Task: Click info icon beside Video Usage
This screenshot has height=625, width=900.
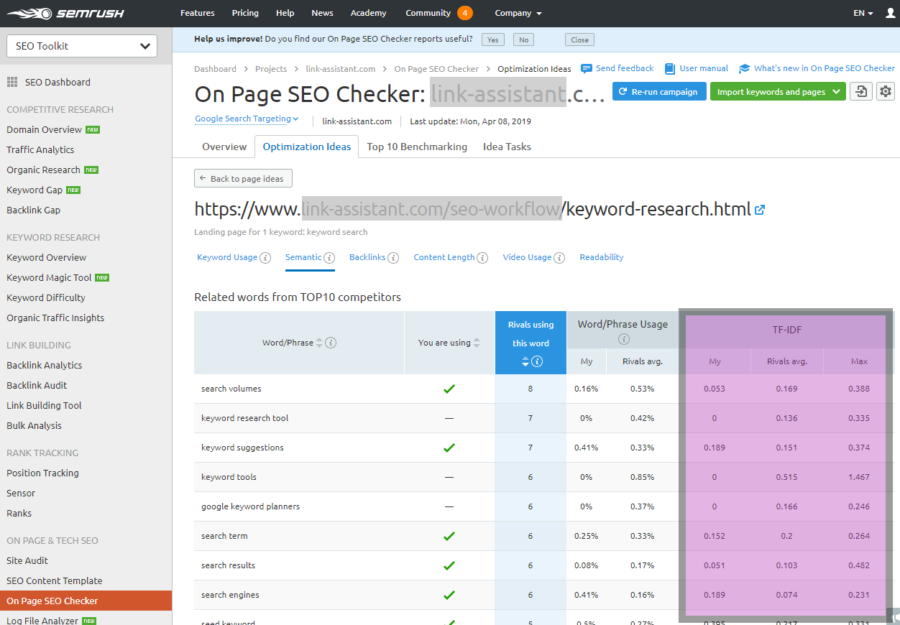Action: [559, 258]
